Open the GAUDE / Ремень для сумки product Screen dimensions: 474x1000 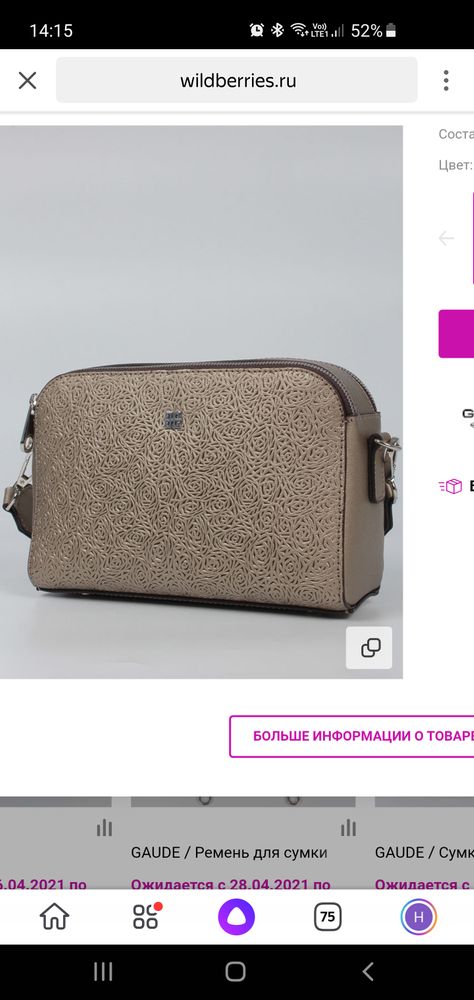tap(229, 853)
